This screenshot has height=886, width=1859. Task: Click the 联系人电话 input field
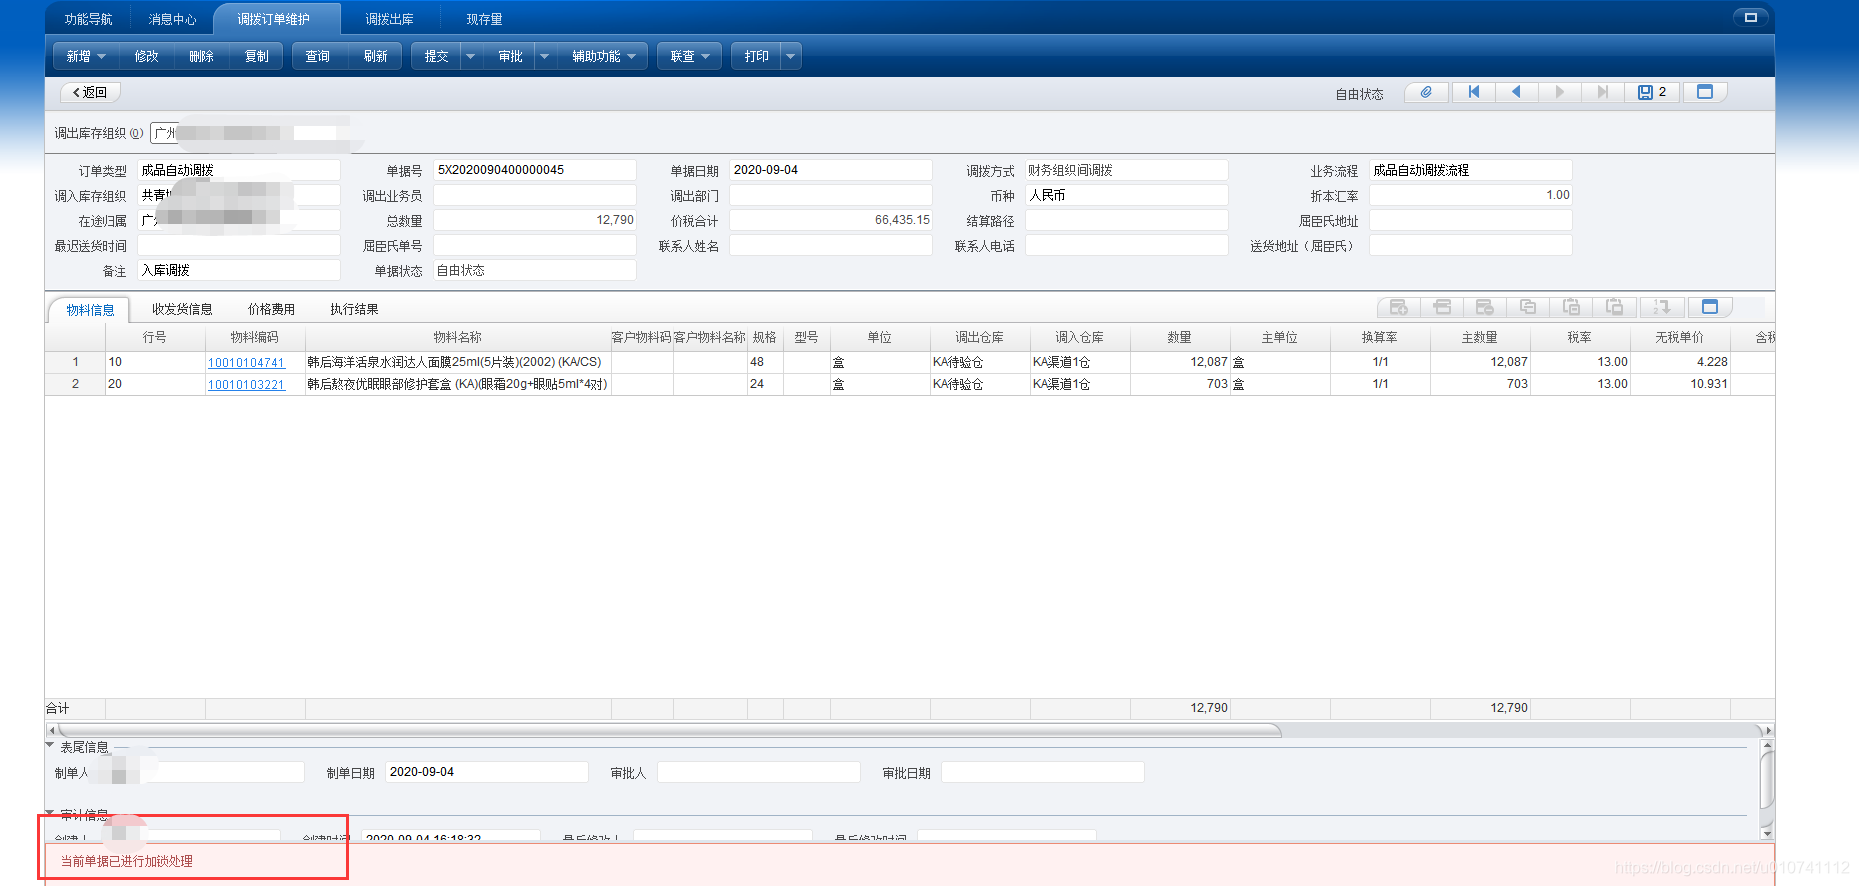[1127, 245]
